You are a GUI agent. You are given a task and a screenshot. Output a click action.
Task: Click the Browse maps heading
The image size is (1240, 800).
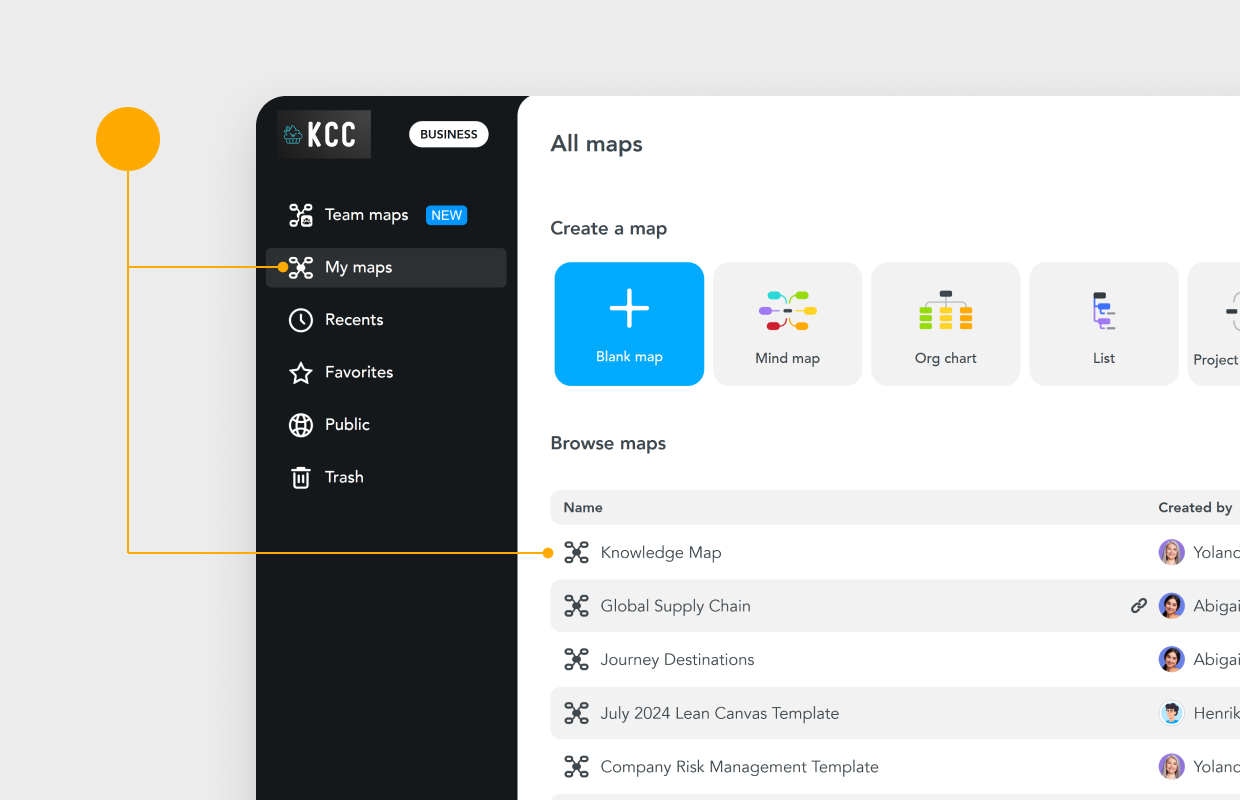(x=608, y=444)
